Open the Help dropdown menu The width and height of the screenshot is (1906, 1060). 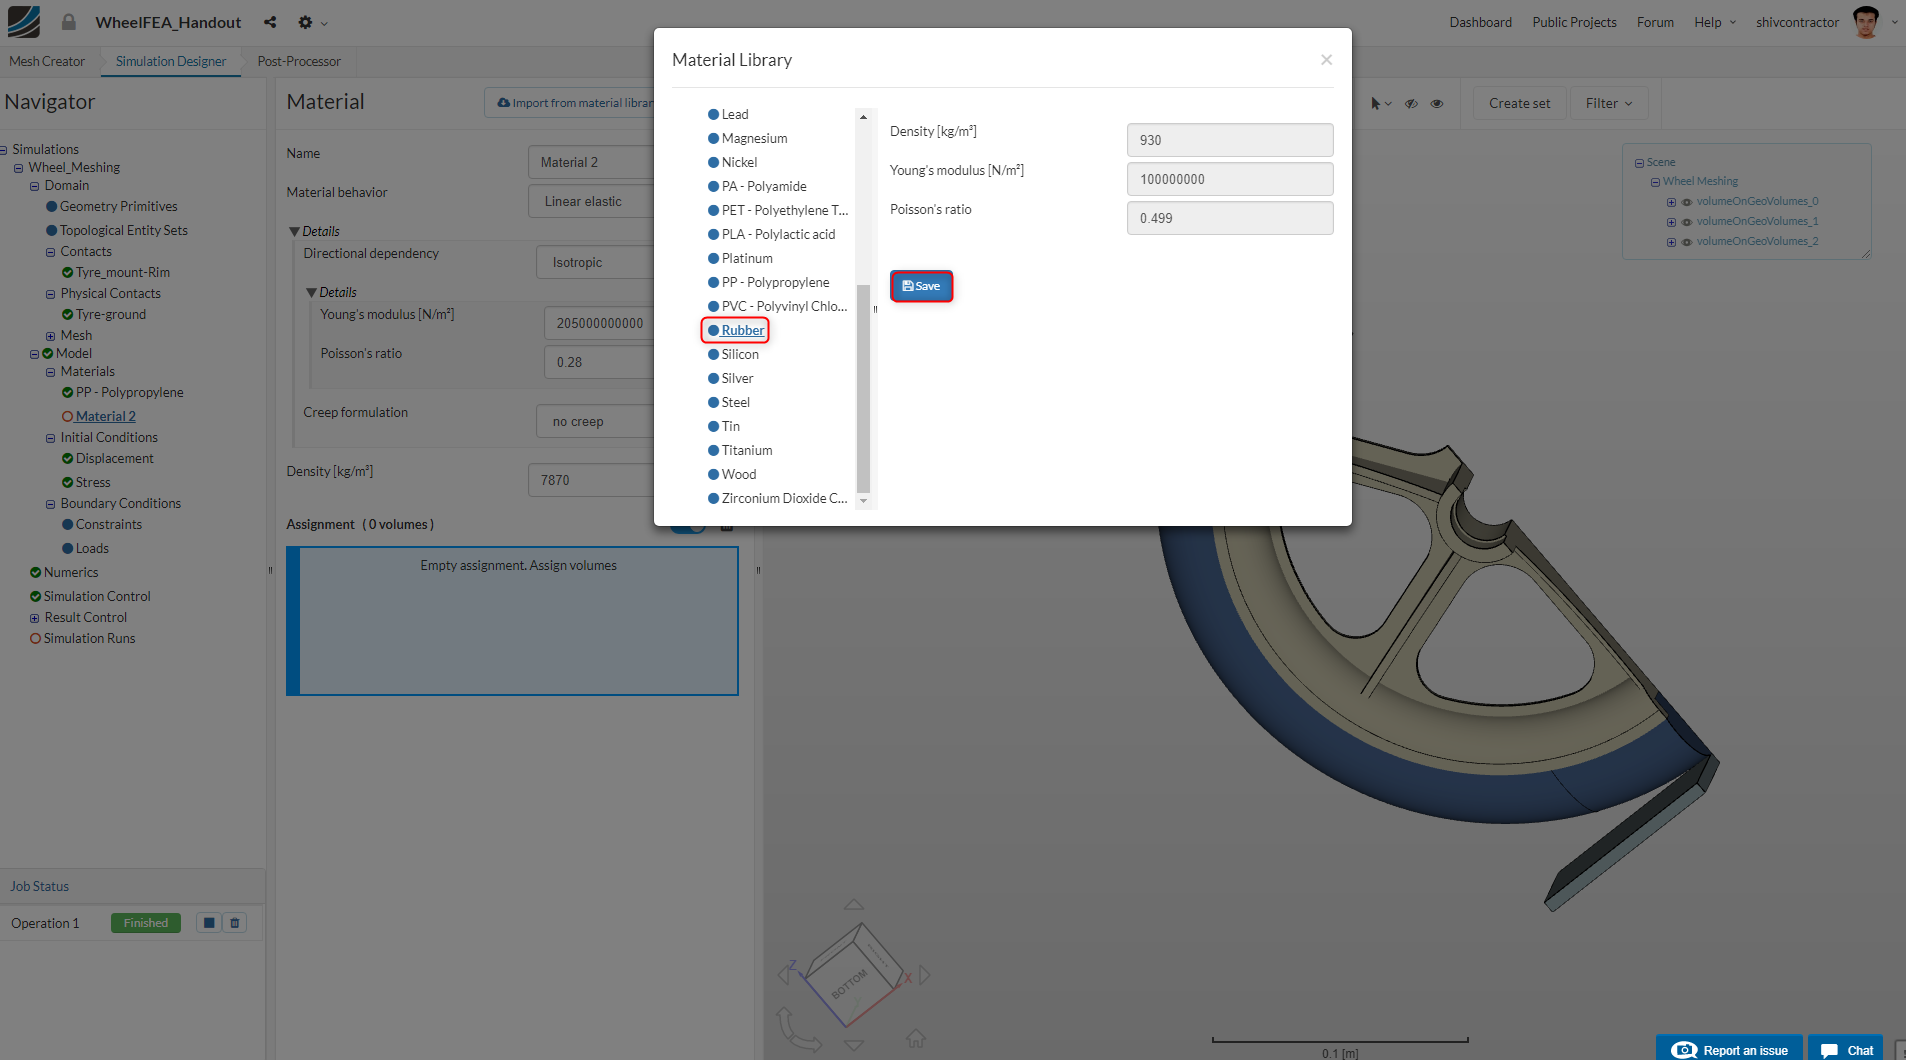click(1715, 22)
